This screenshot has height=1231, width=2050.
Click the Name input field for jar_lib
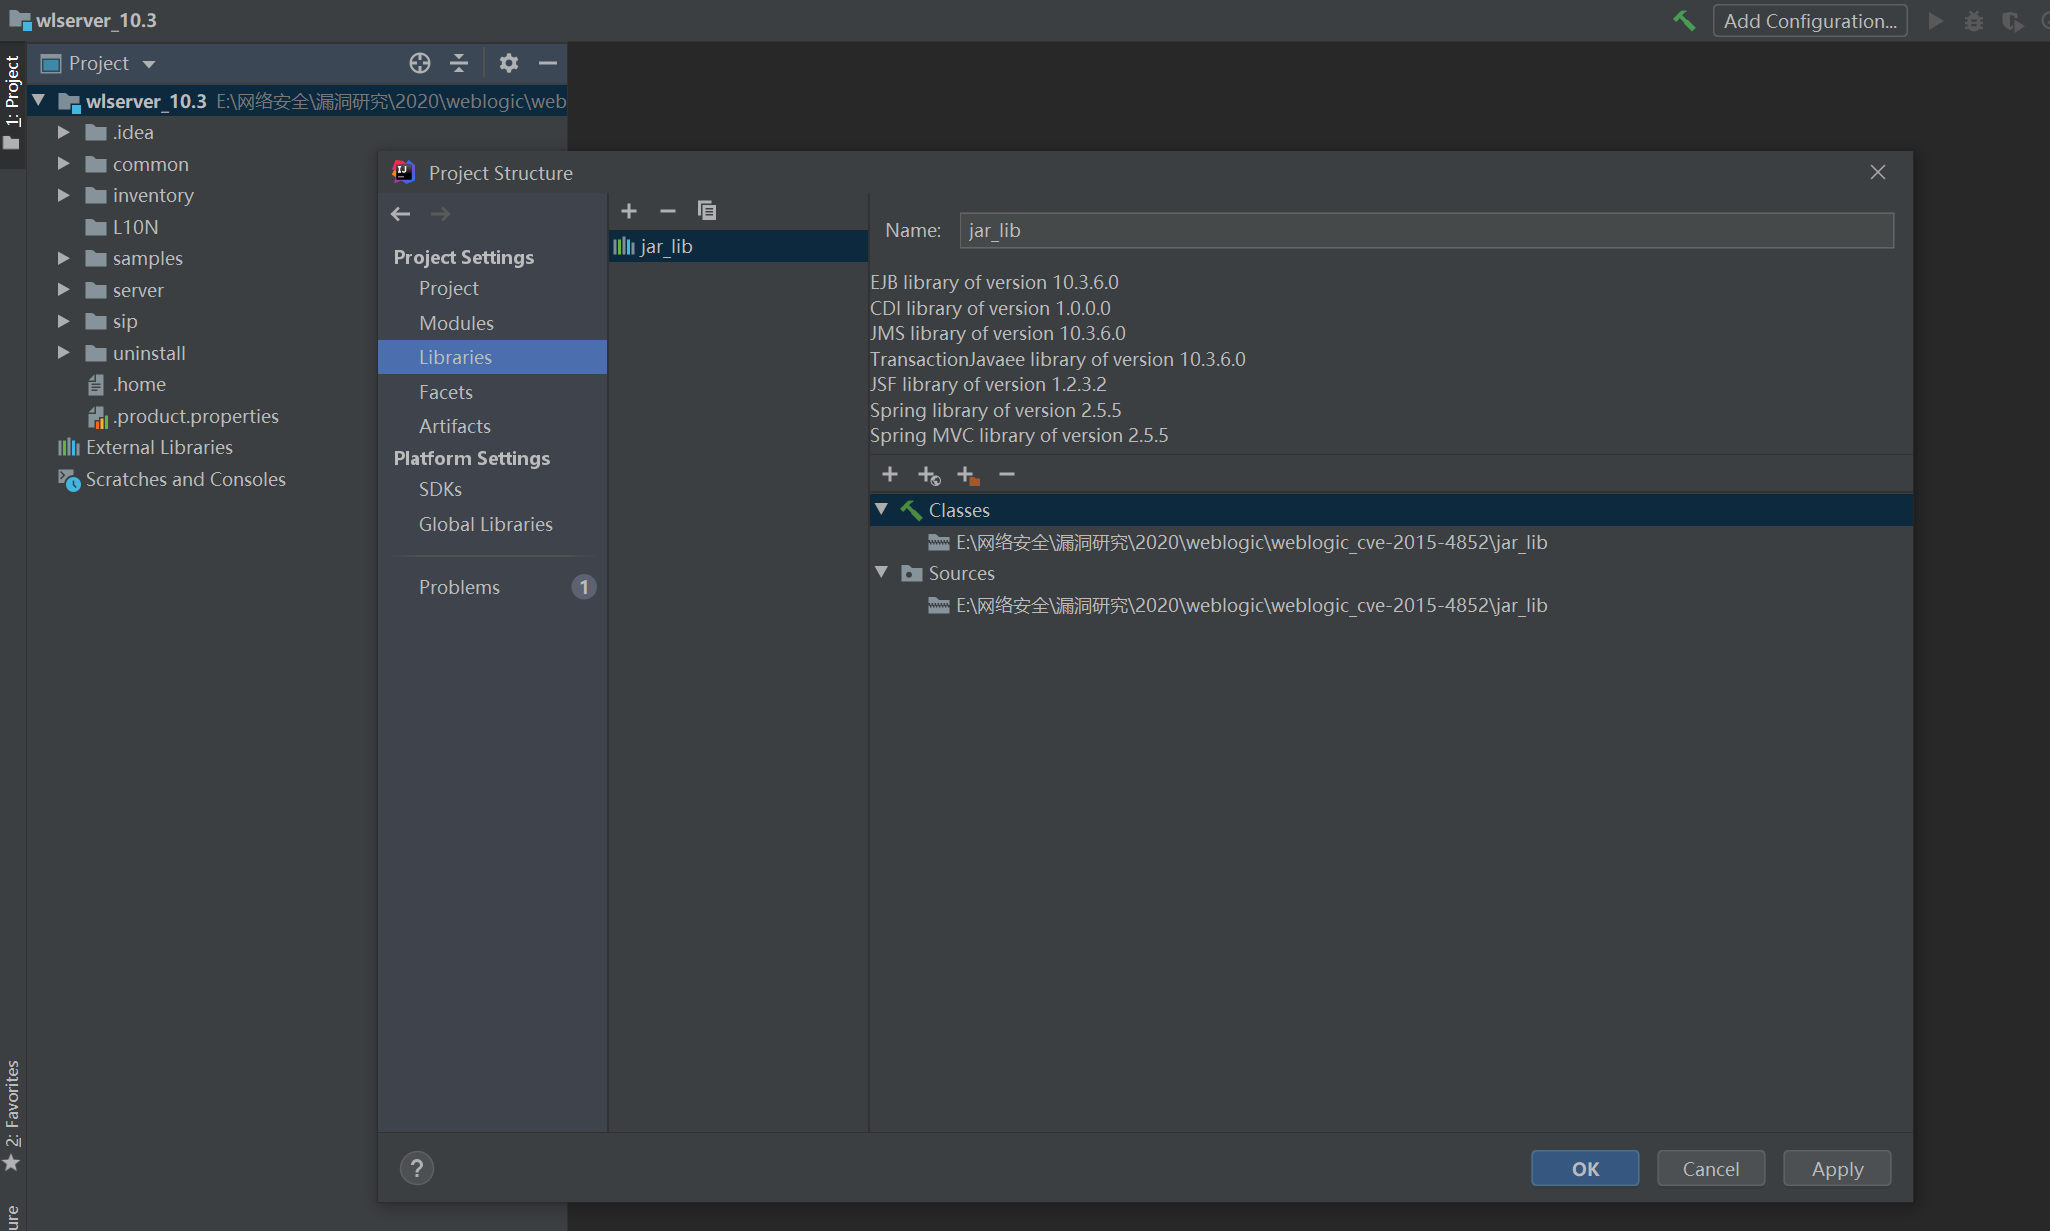(1426, 230)
